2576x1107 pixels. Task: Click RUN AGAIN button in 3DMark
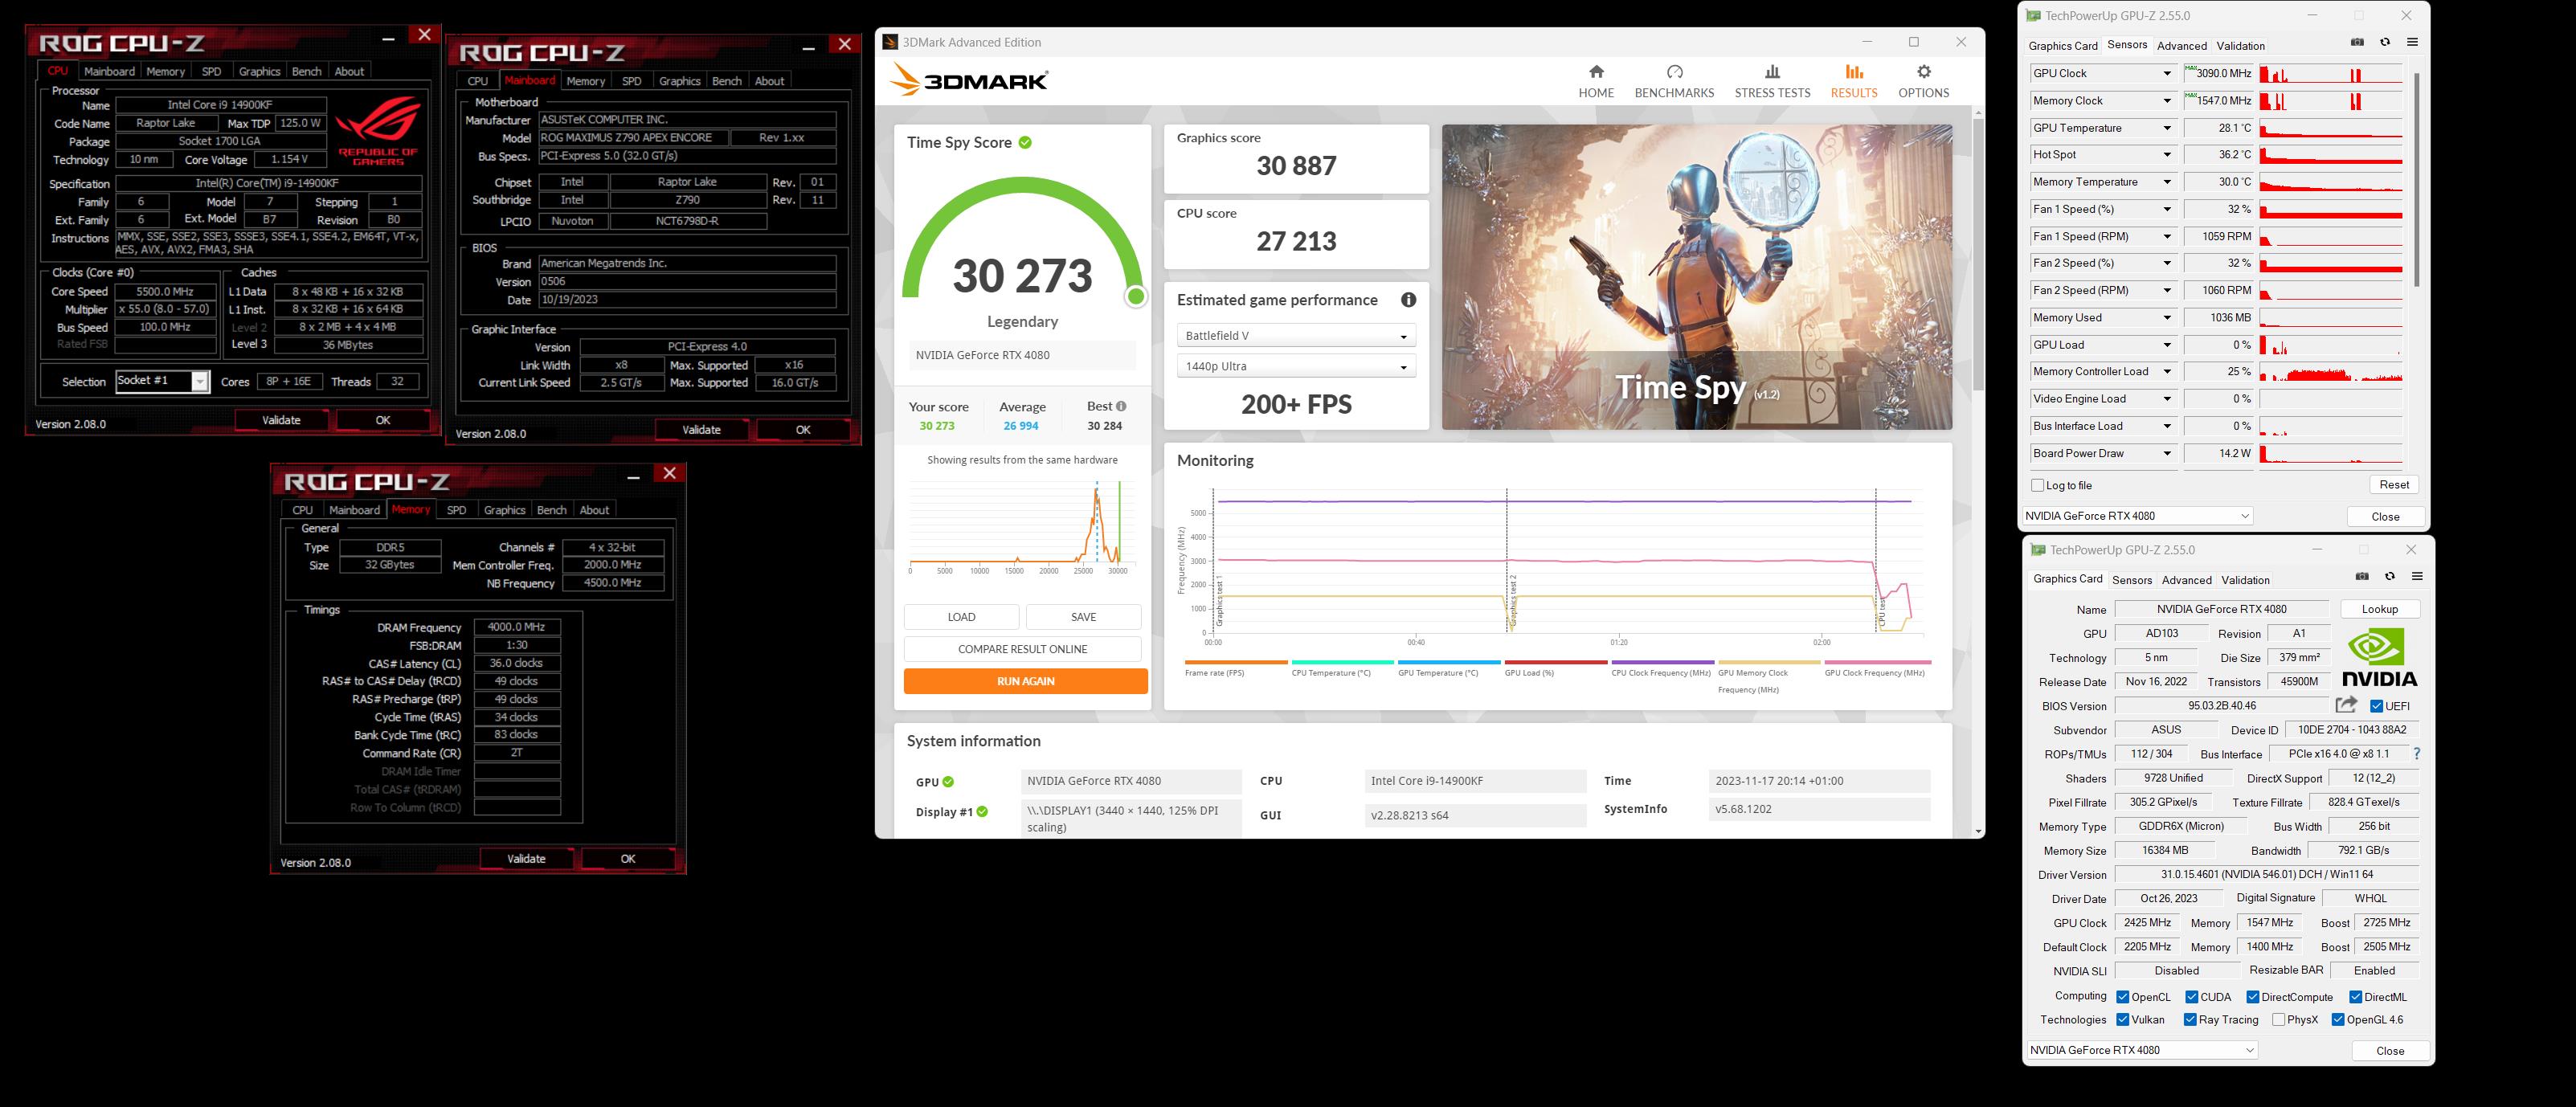[x=1025, y=681]
